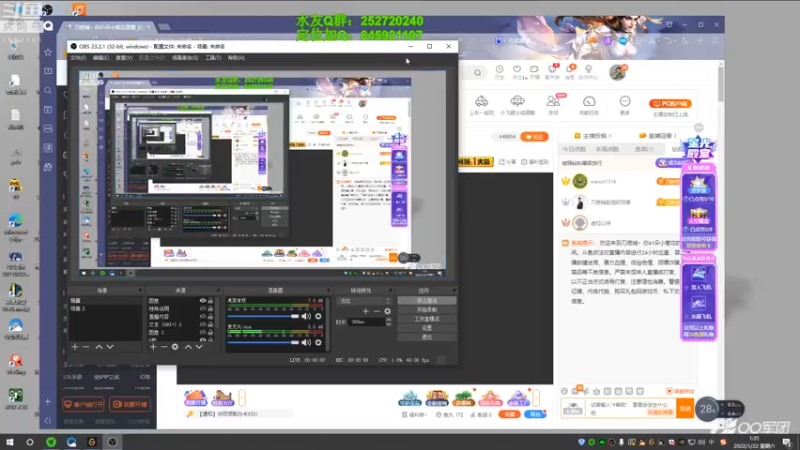The image size is (800, 450).
Task: Open 麦克风/Aux mixer settings gear
Action: [x=318, y=342]
